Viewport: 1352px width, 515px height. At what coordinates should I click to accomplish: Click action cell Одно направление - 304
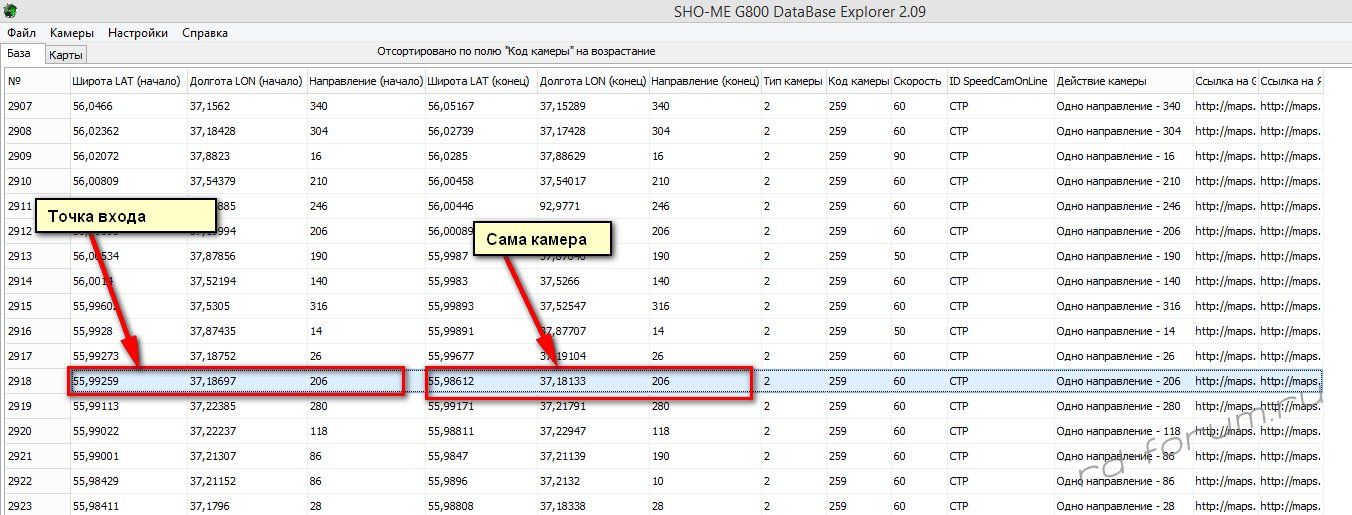pos(1123,131)
